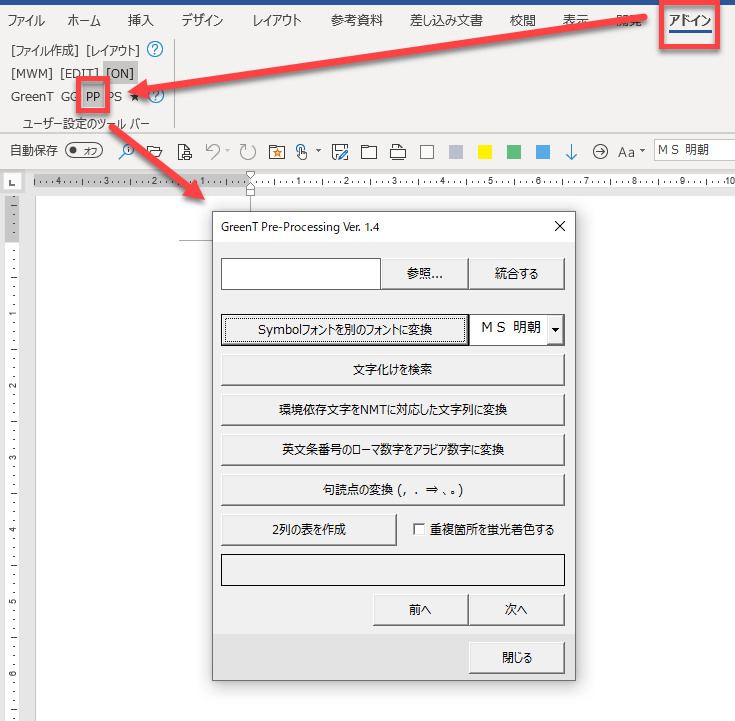The image size is (735, 721).
Task: Click the help icon beside [レイアウト]
Action: 154,49
